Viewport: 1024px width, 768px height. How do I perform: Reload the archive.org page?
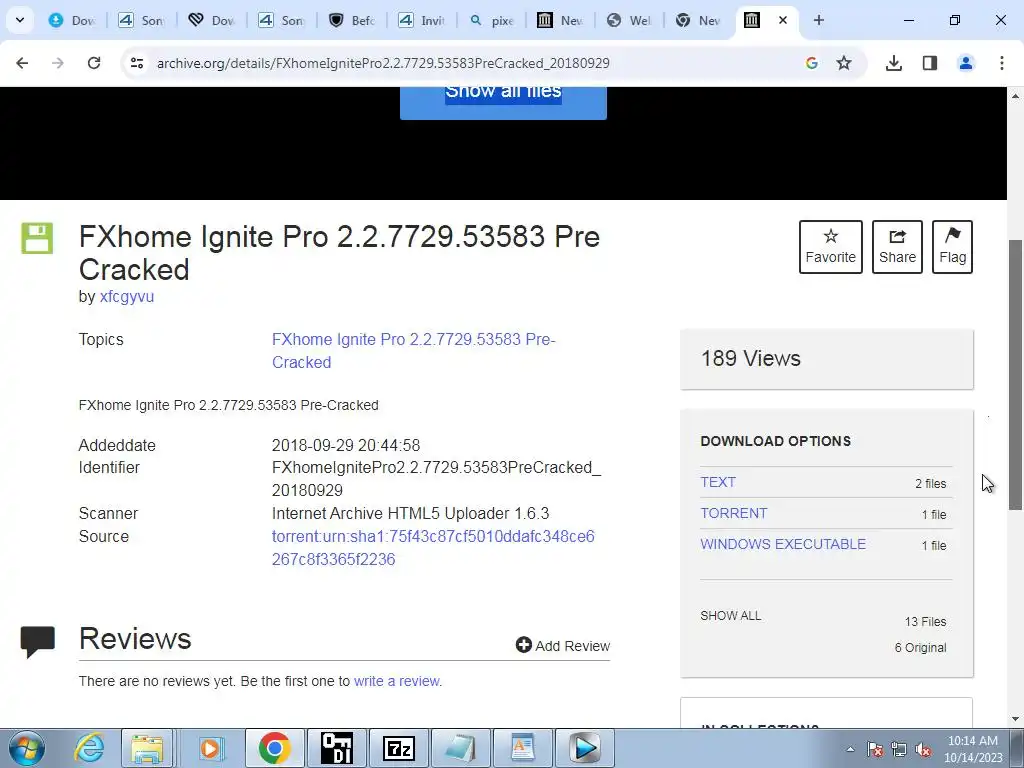(94, 63)
